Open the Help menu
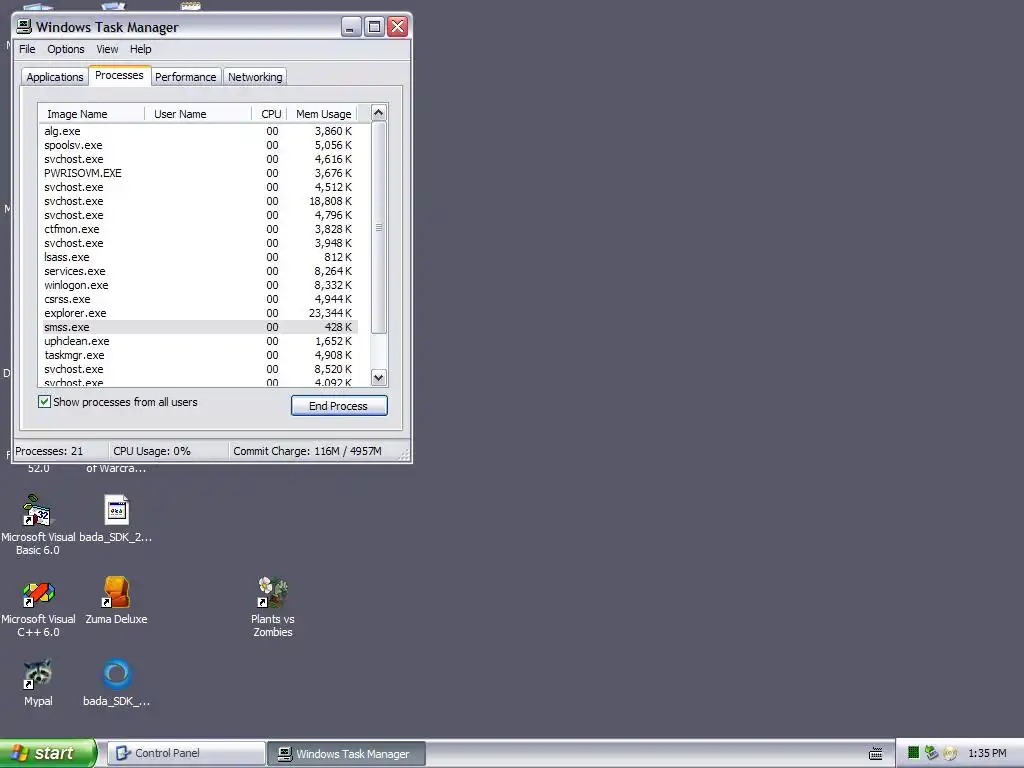Viewport: 1024px width, 768px height. coord(140,49)
